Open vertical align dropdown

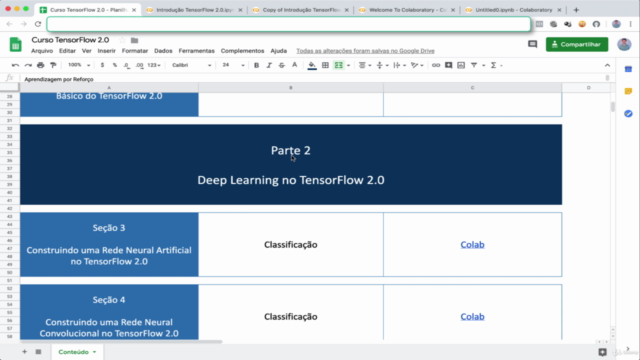tap(382, 65)
